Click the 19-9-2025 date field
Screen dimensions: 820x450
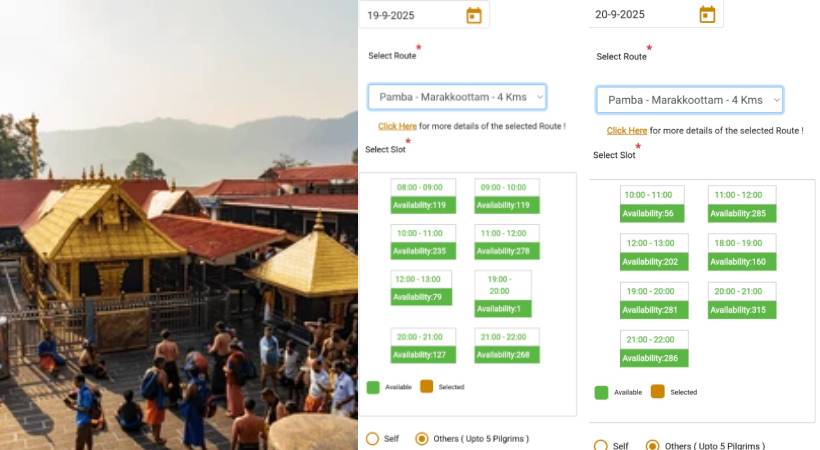424,15
